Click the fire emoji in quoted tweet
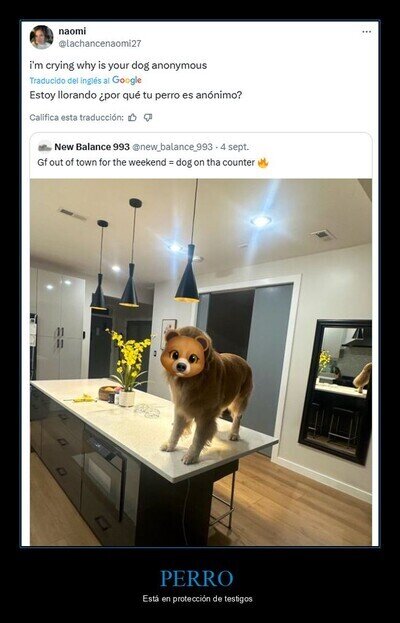The width and height of the screenshot is (400, 623). [x=263, y=163]
